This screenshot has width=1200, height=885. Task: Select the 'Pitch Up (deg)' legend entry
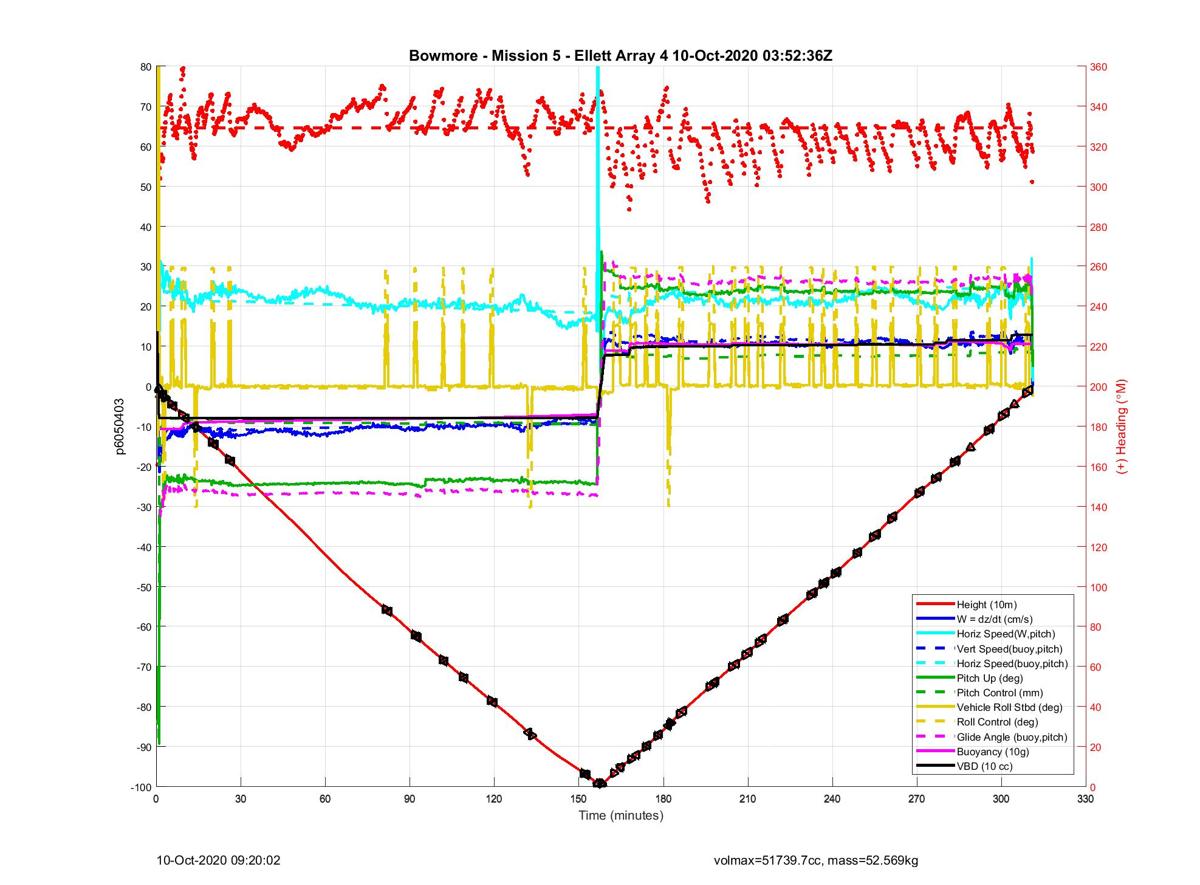click(x=990, y=678)
